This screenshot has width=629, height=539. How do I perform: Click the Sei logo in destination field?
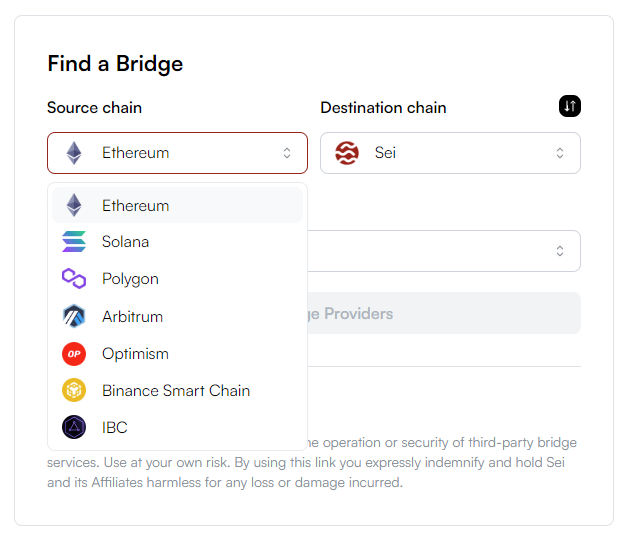347,153
